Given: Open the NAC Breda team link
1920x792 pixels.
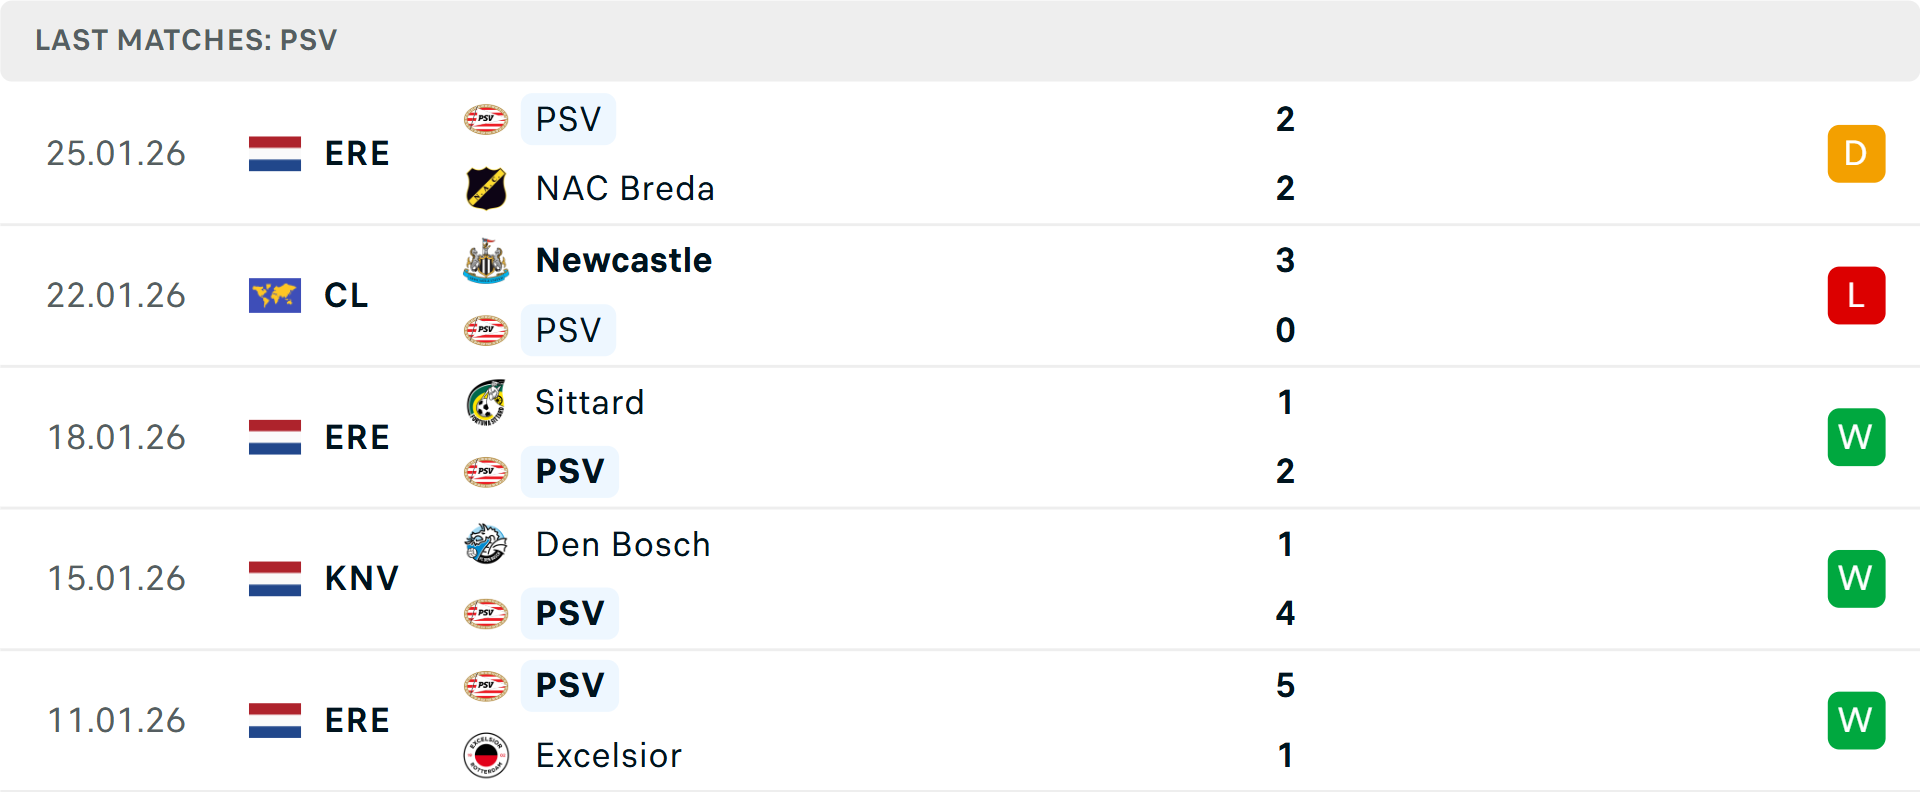Looking at the screenshot, I should point(625,188).
